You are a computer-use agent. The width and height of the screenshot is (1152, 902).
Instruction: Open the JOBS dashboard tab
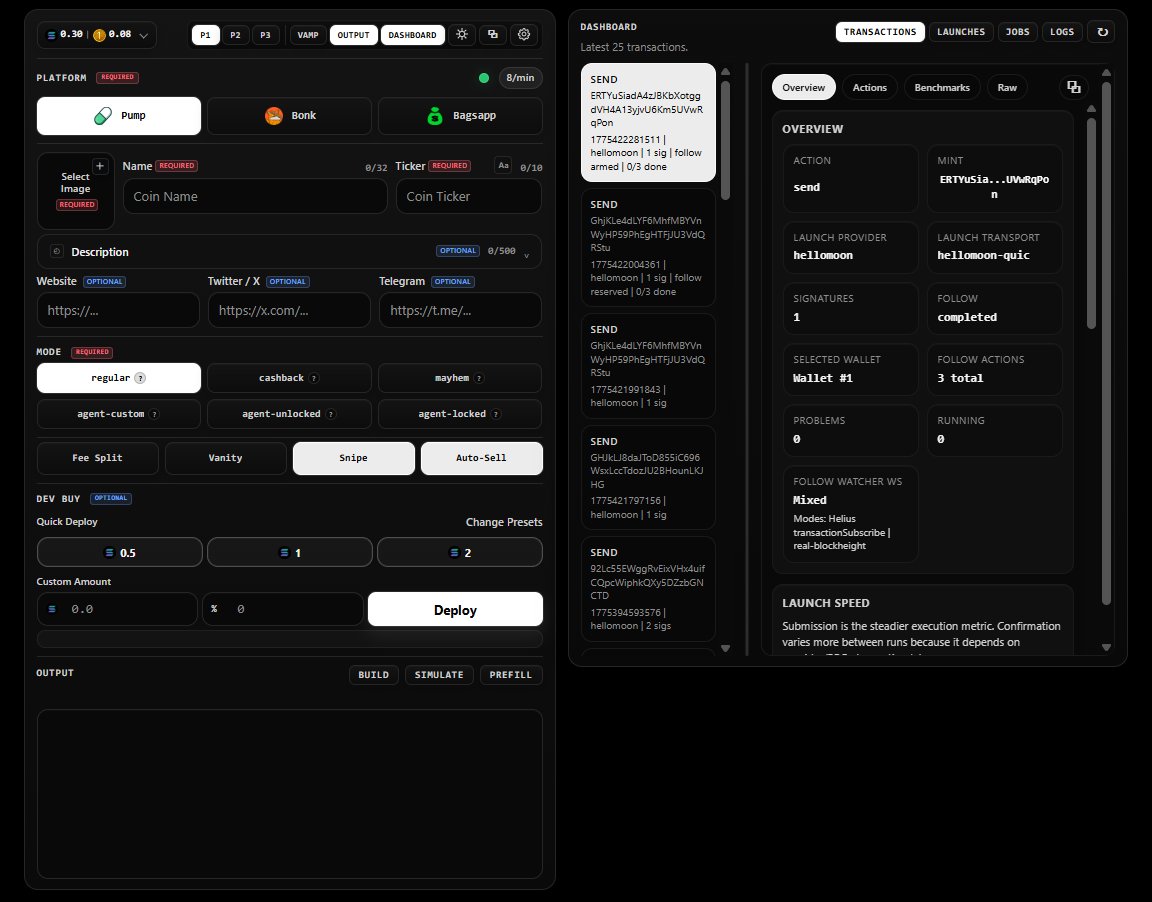(1018, 32)
